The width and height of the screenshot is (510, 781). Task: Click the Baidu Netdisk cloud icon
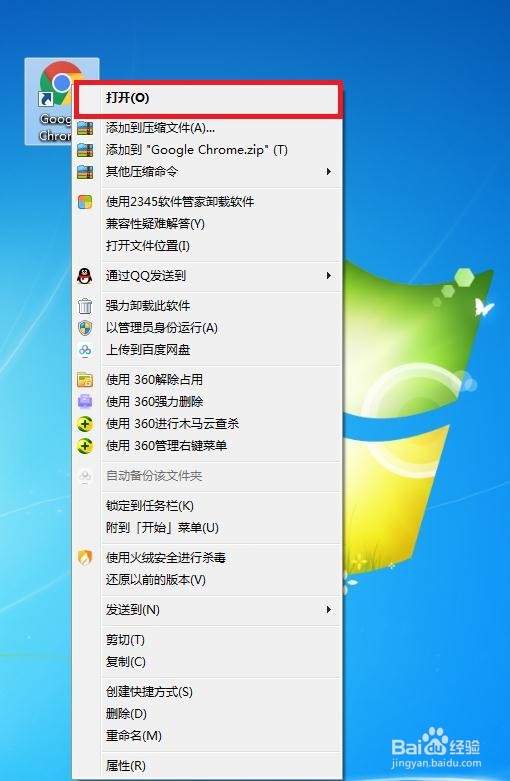click(85, 350)
